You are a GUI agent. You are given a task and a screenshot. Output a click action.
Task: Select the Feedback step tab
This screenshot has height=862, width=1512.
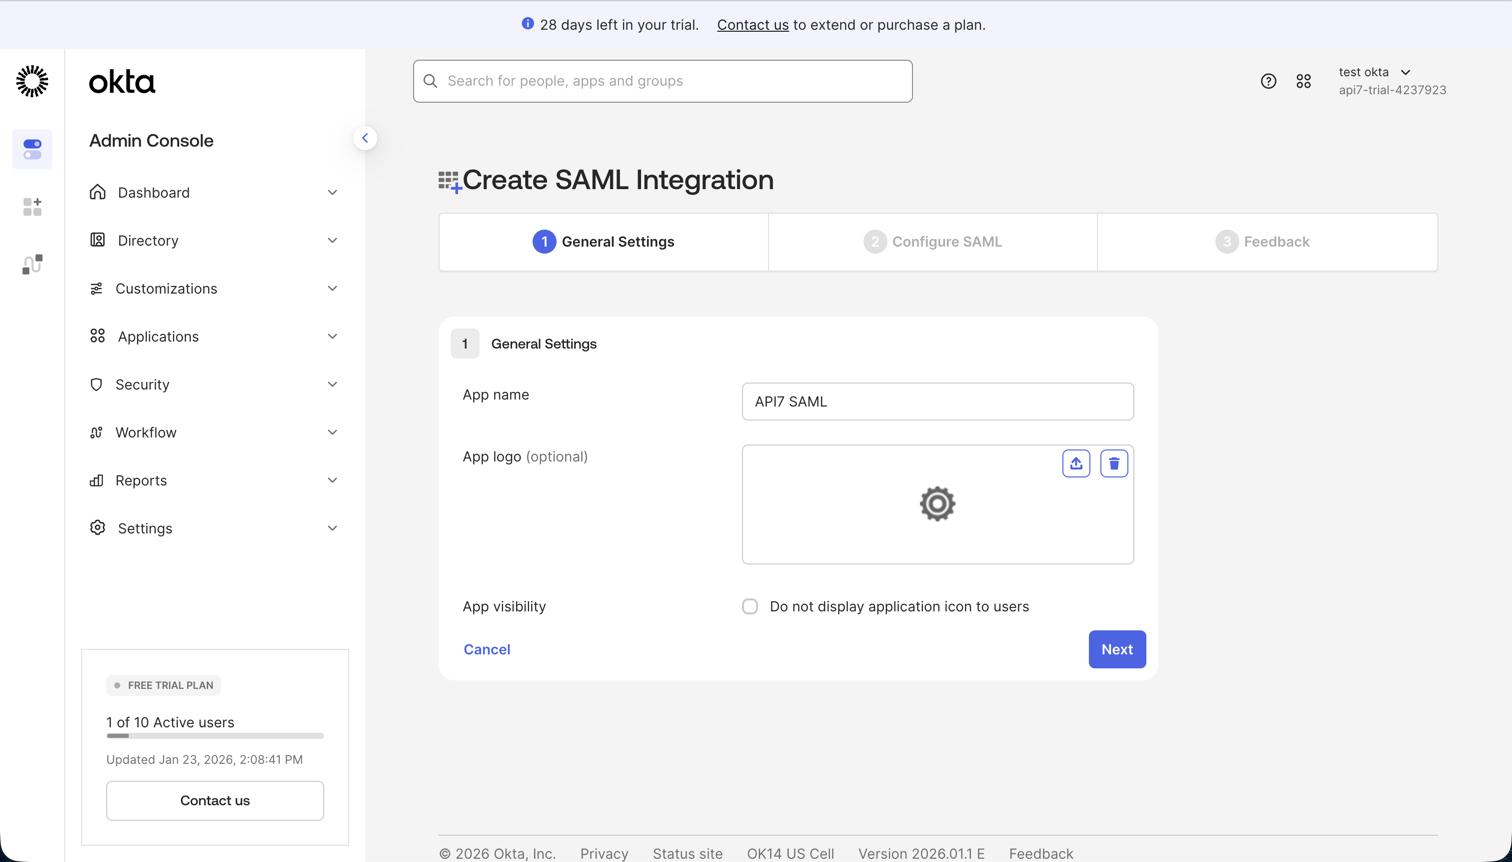tap(1266, 241)
